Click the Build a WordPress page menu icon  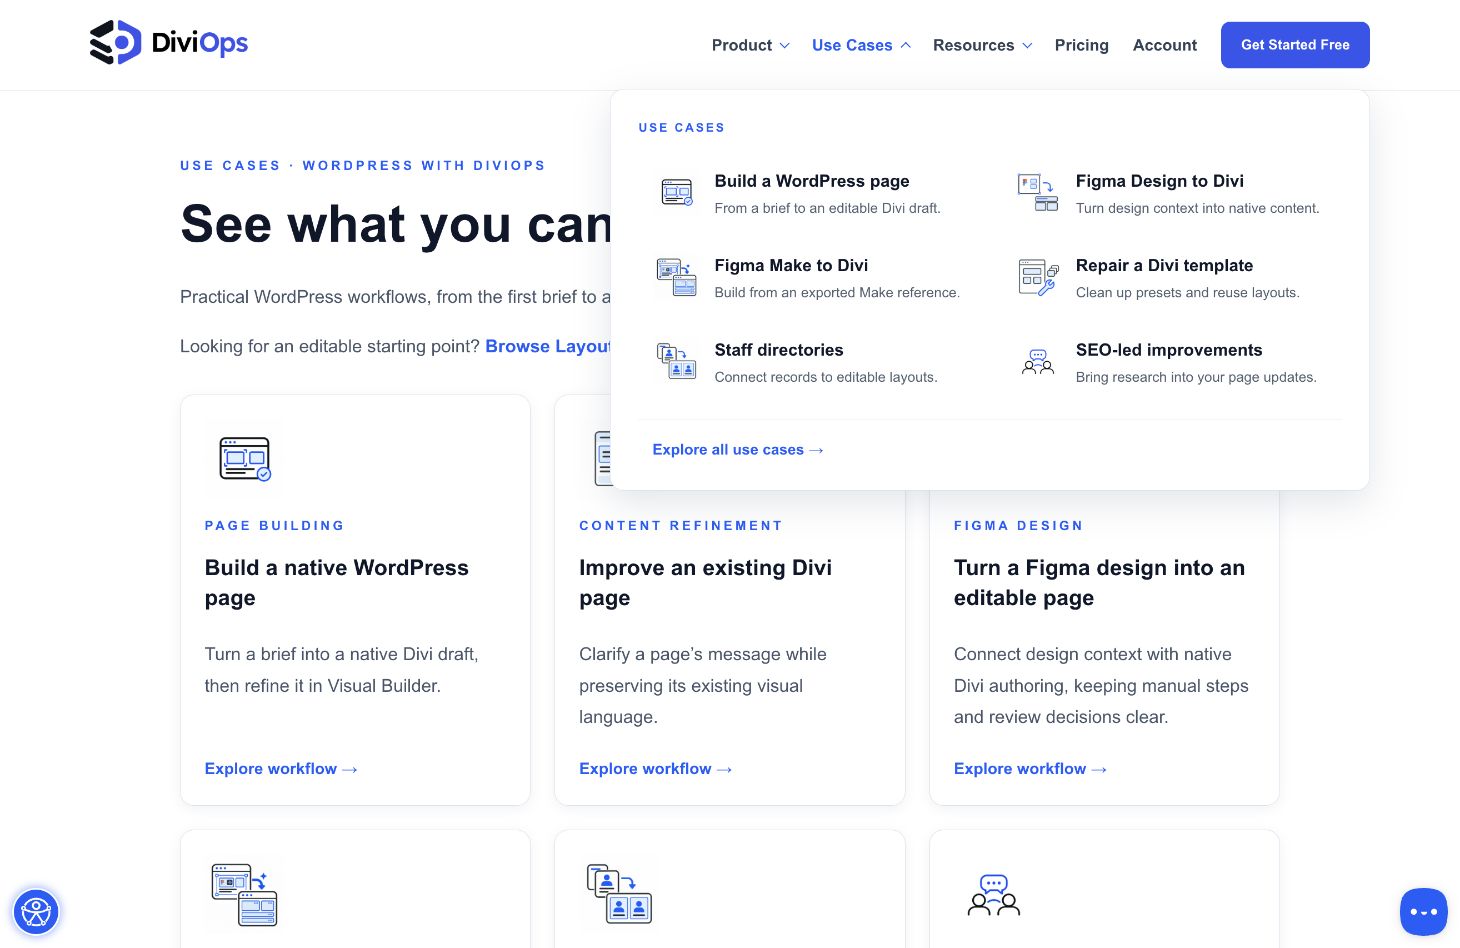pyautogui.click(x=677, y=193)
